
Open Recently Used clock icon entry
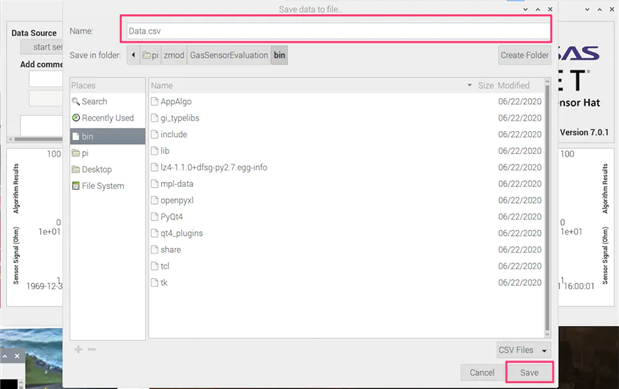[x=76, y=118]
